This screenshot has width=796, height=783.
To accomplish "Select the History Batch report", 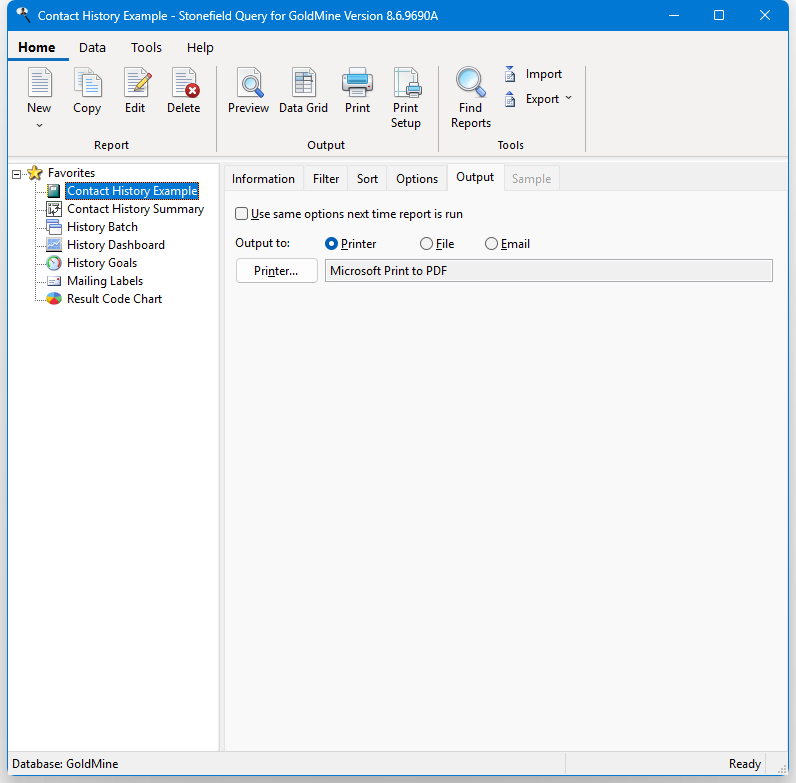I will (103, 226).
